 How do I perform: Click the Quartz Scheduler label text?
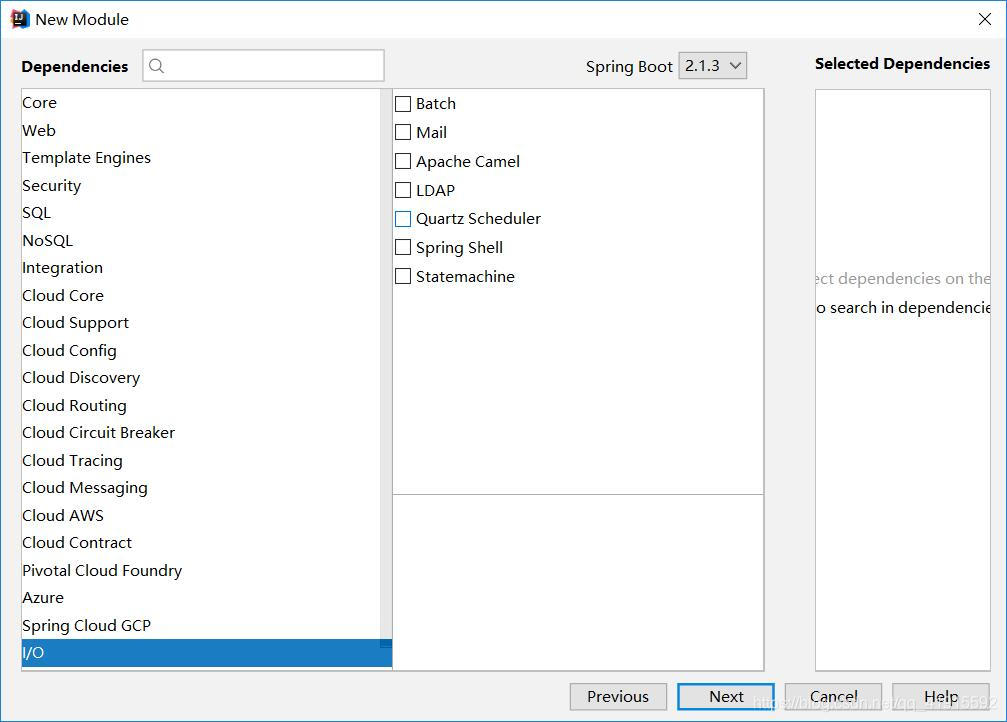pos(478,219)
